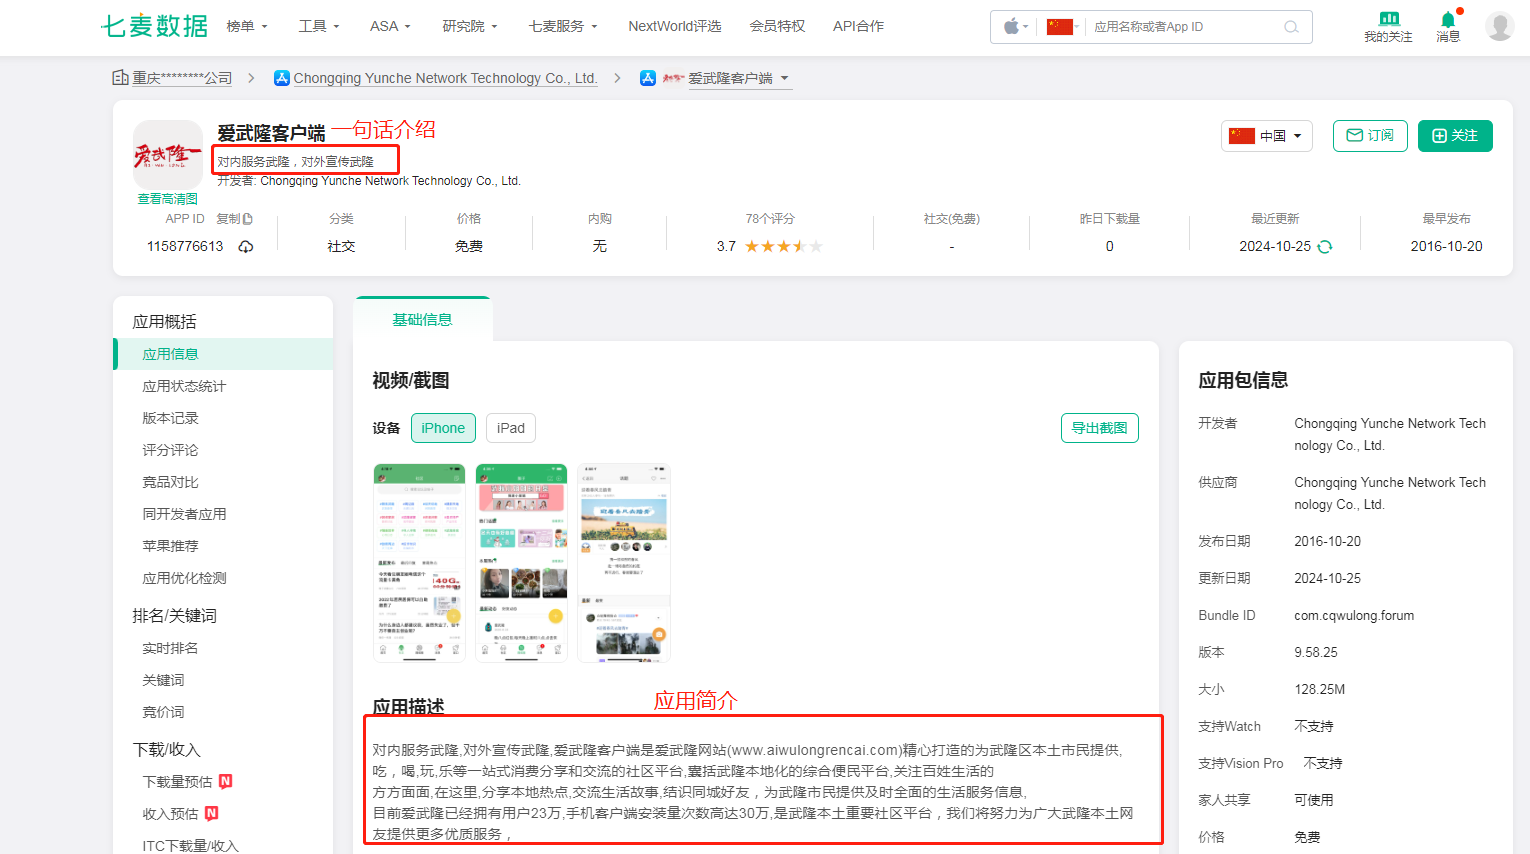Image resolution: width=1530 pixels, height=854 pixels.
Task: Expand the 榜单 menu
Action: [x=247, y=26]
